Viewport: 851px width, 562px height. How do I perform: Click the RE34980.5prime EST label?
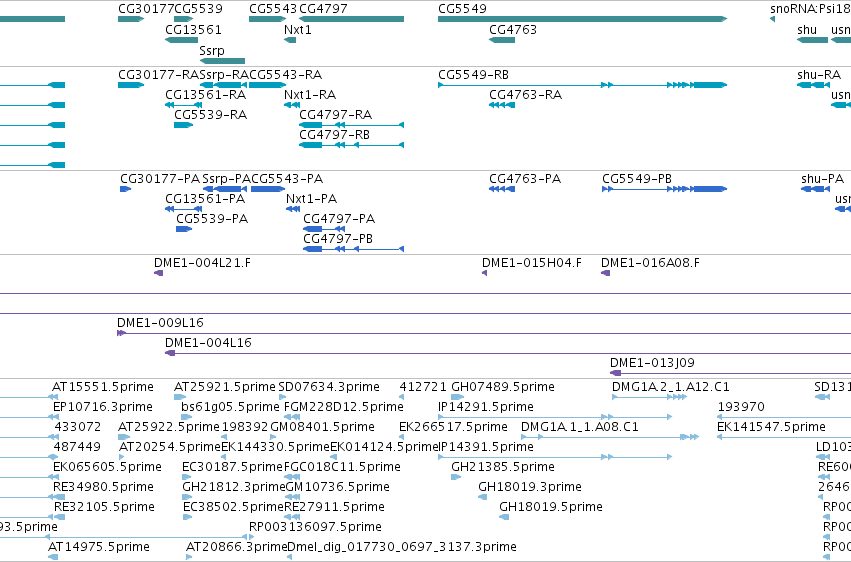click(x=104, y=487)
